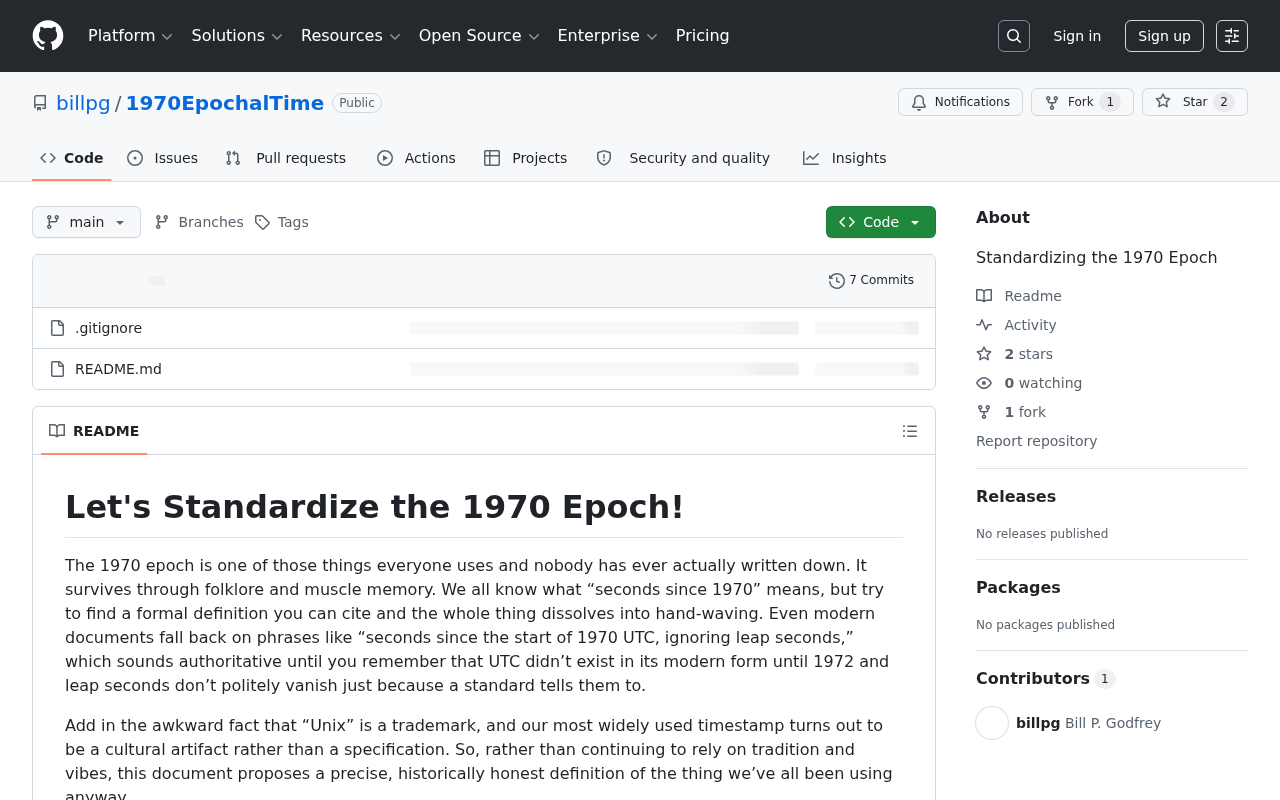Click the Star icon in header
Viewport: 1280px width, 800px height.
1163,102
